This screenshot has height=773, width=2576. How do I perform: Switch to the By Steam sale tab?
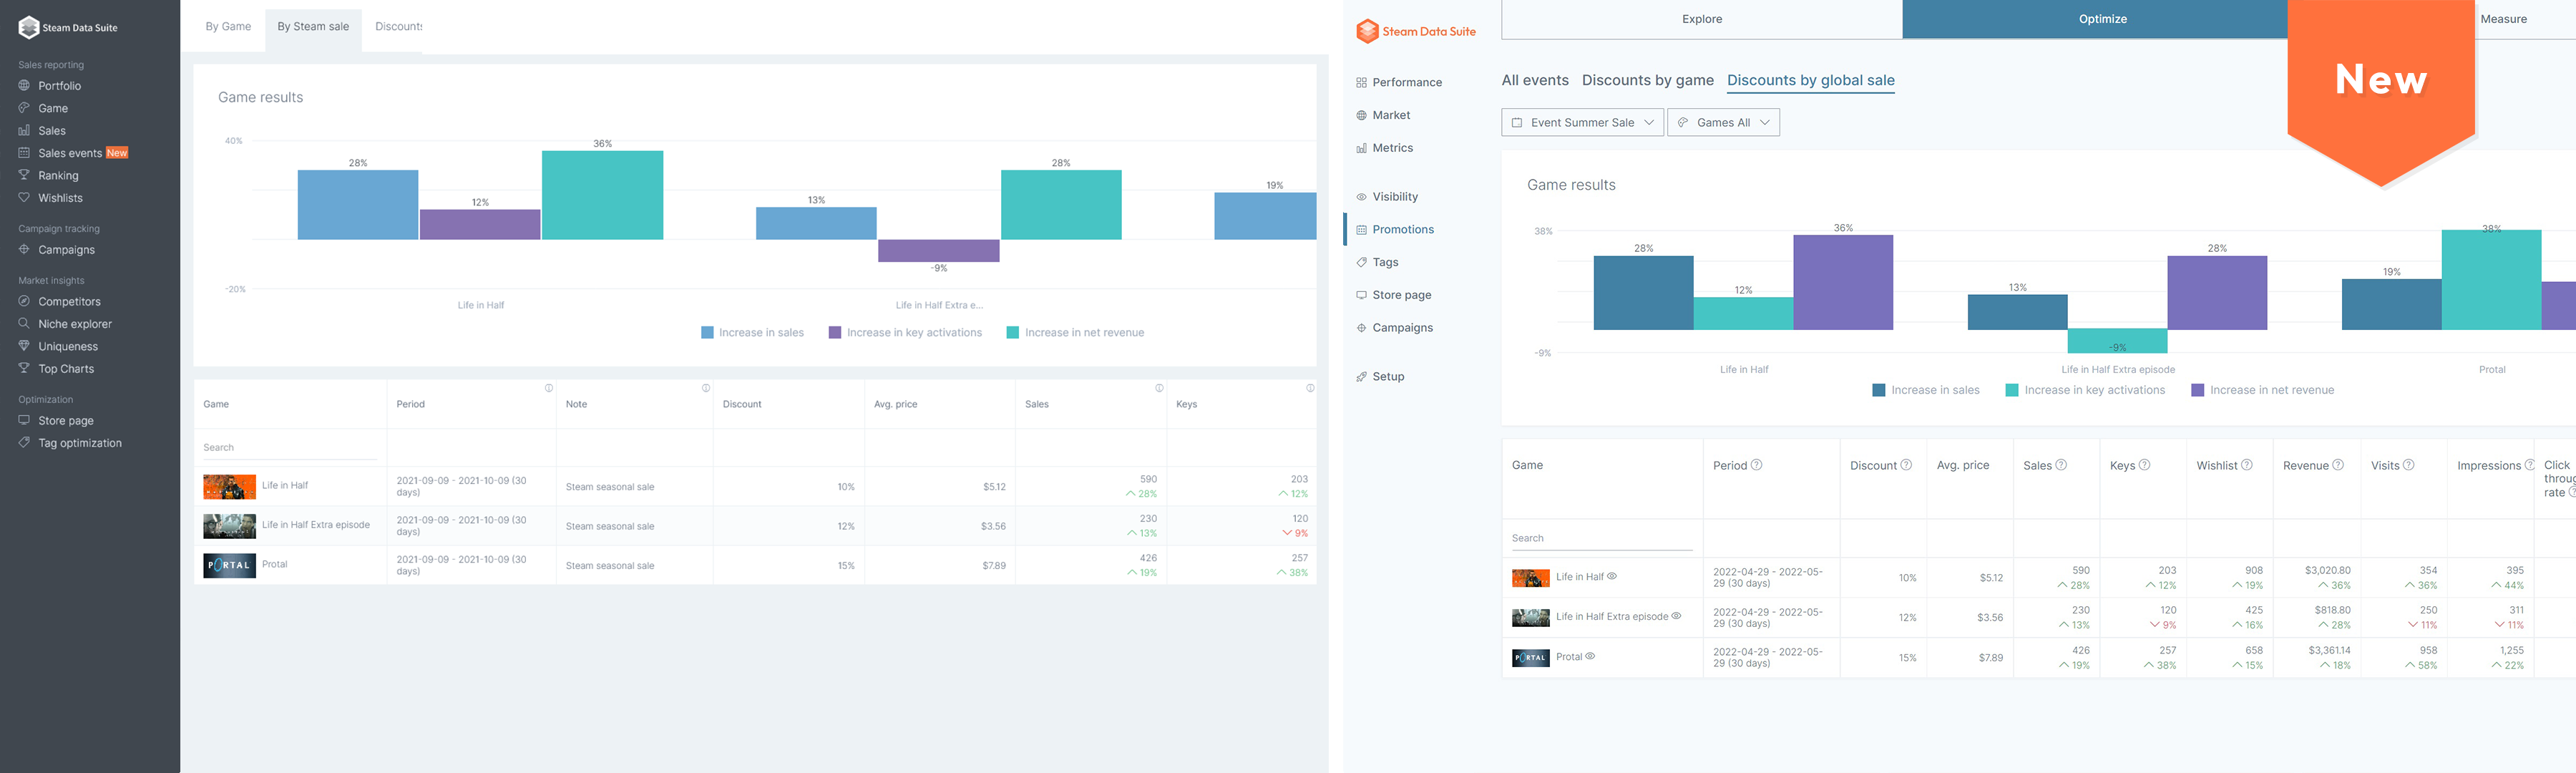click(x=313, y=27)
